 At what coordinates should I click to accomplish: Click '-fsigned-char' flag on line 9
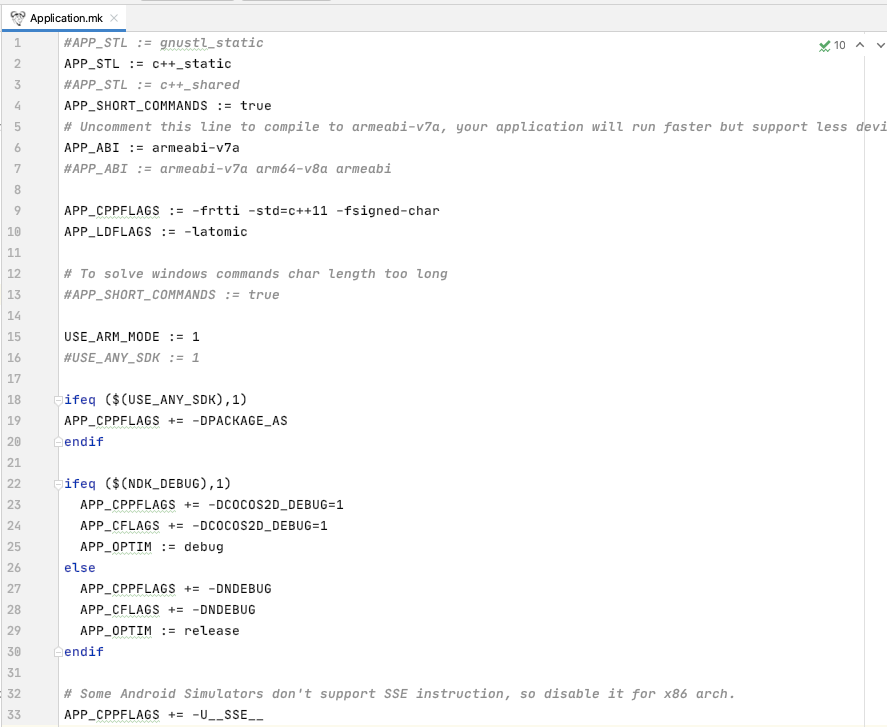[x=387, y=211]
